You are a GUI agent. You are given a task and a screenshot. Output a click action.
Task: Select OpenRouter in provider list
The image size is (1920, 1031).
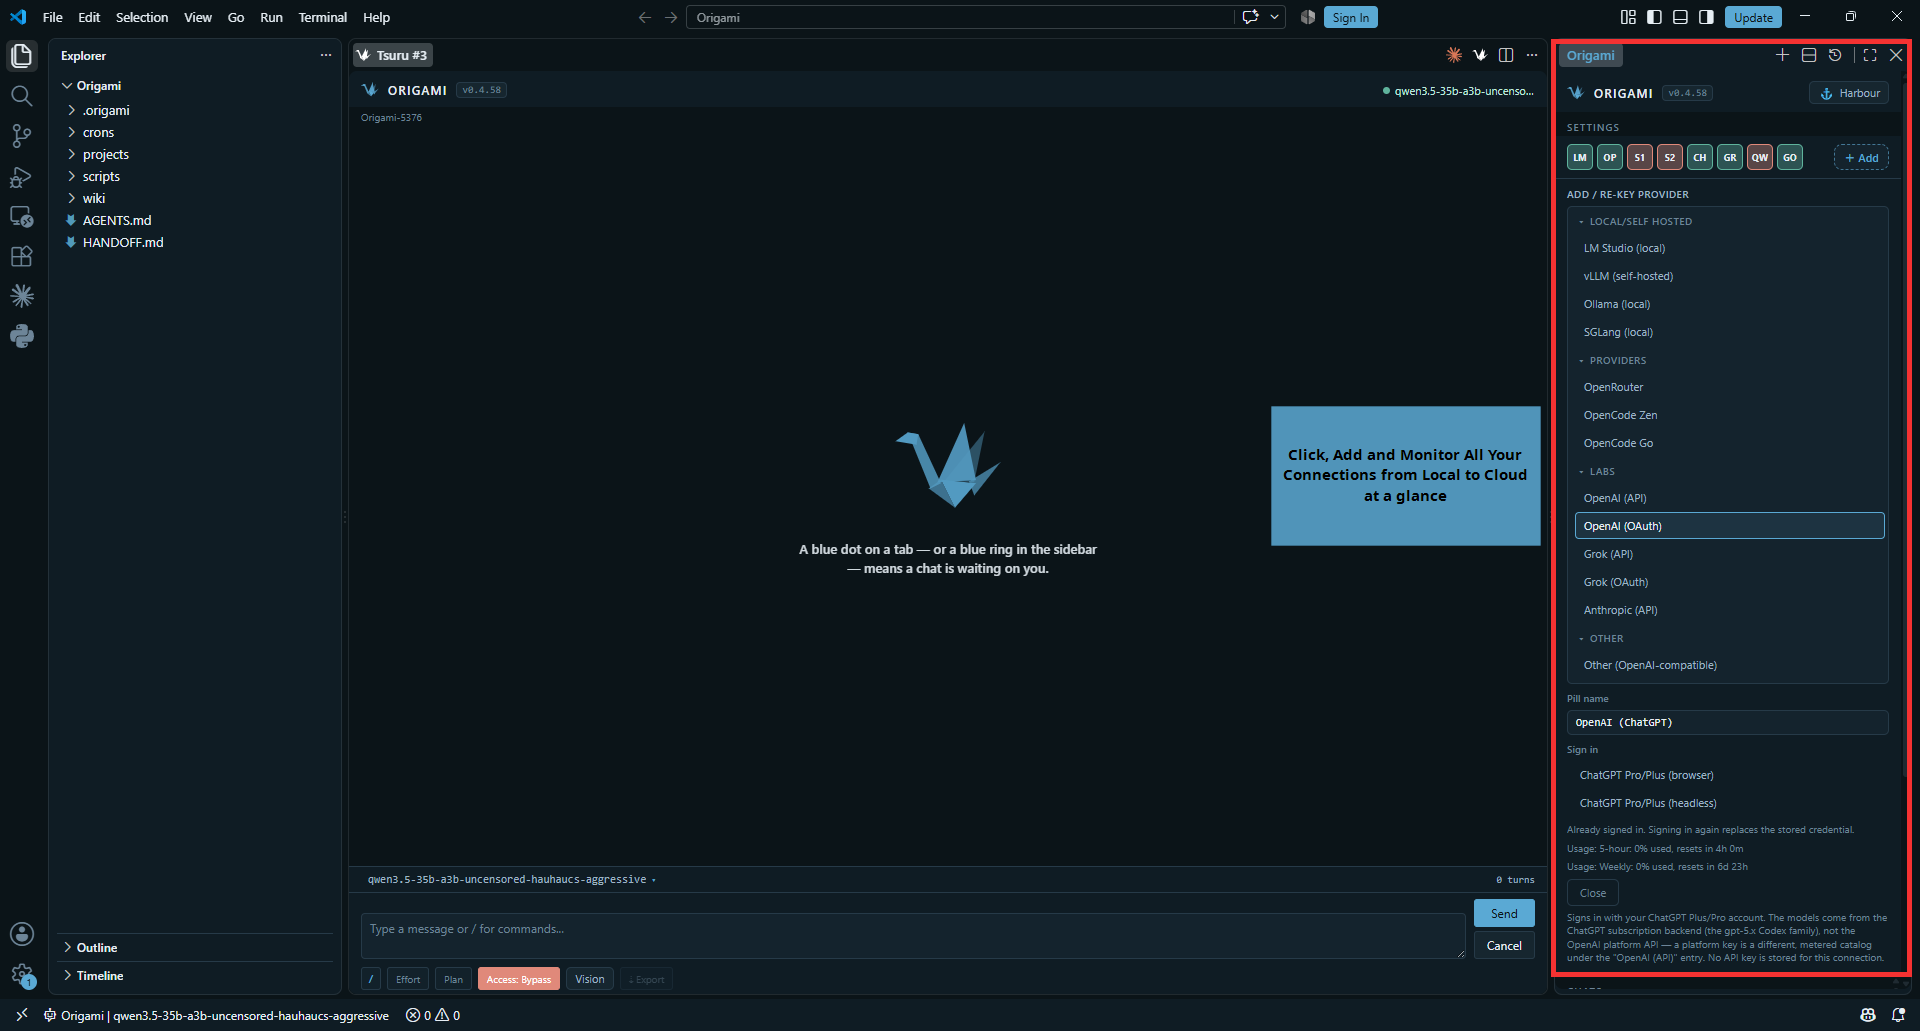pyautogui.click(x=1729, y=387)
